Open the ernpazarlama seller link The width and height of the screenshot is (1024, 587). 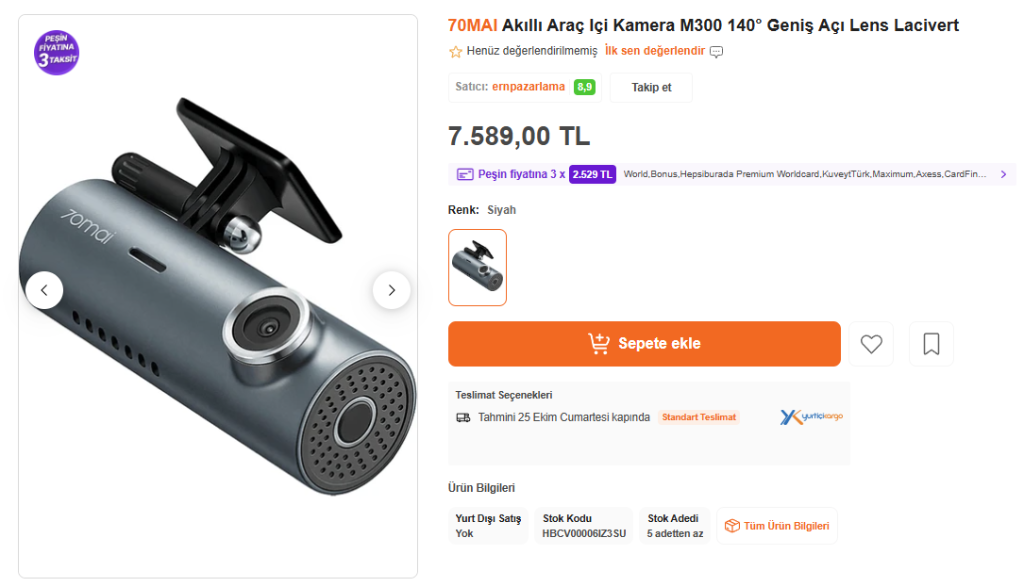click(x=528, y=87)
